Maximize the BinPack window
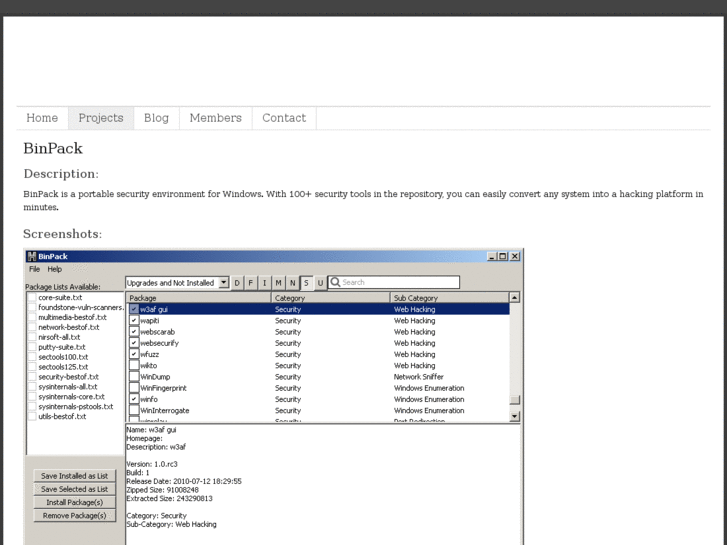 (503, 256)
